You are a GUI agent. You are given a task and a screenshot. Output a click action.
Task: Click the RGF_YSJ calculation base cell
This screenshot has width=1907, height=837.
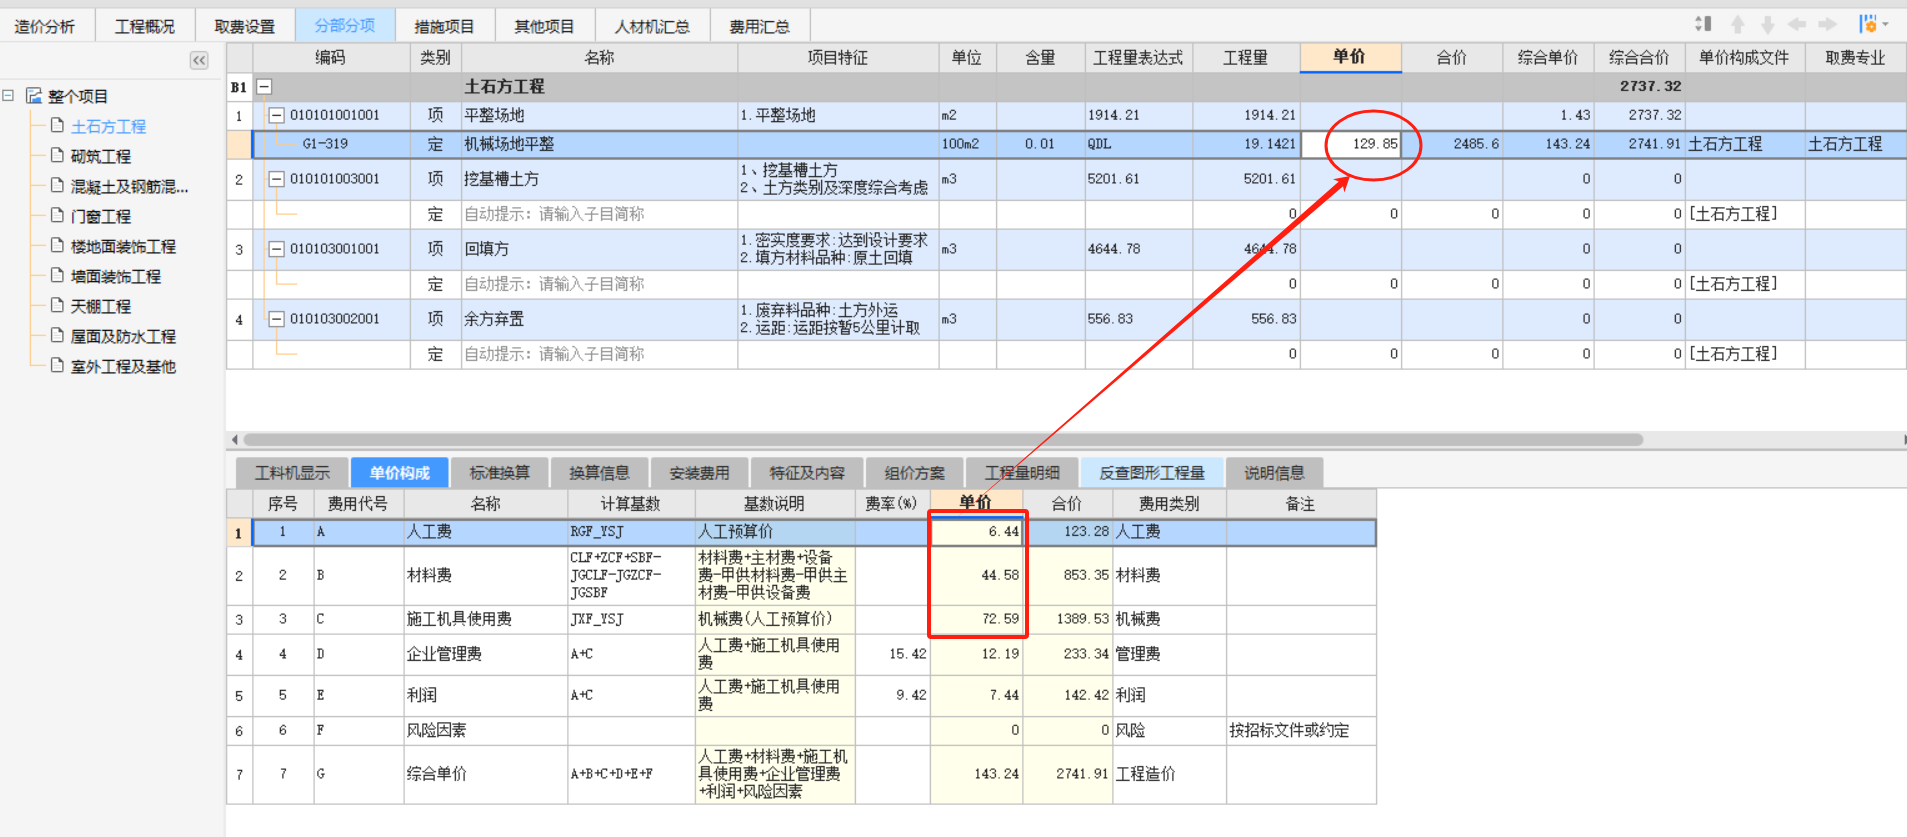click(631, 532)
